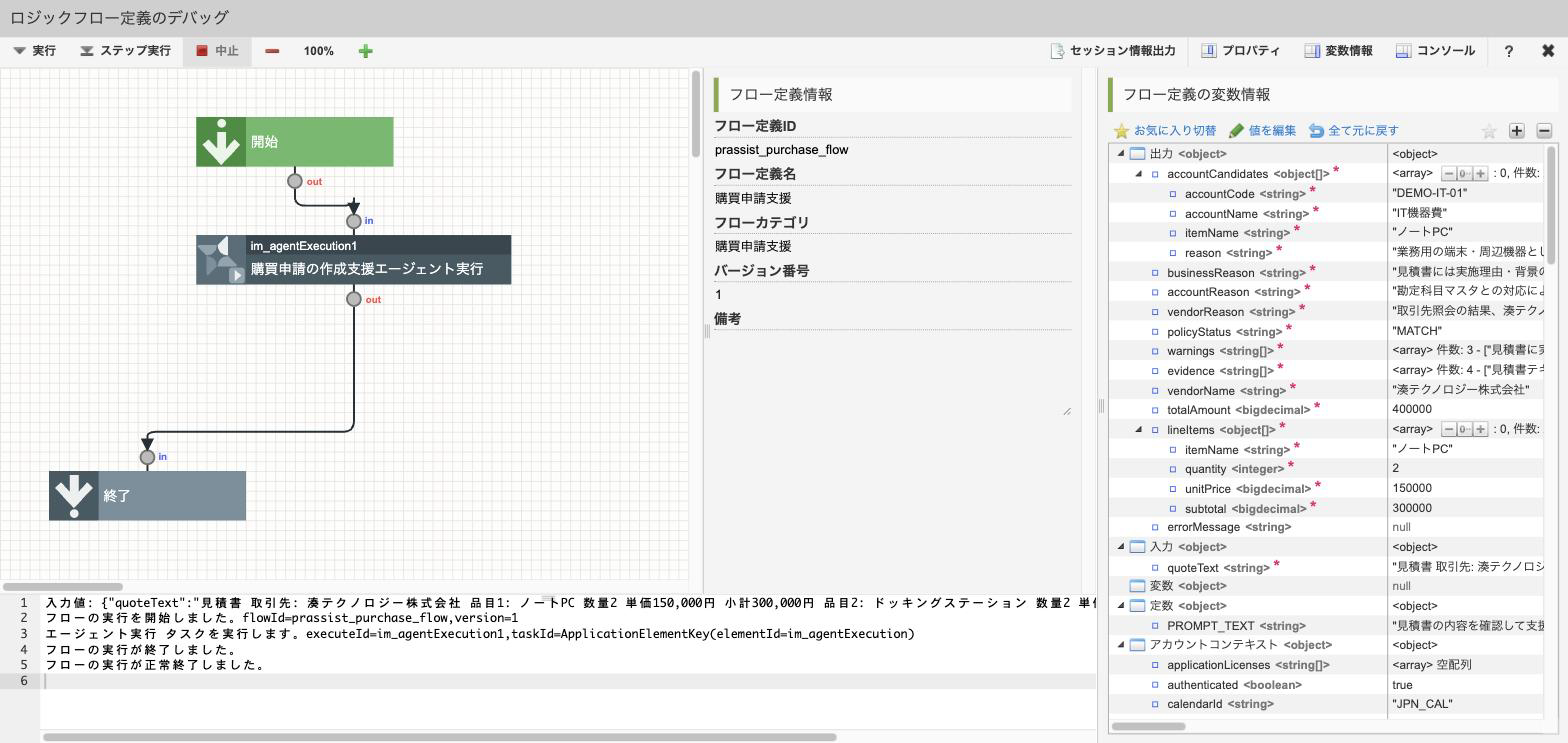Toggle the コンソール panel
The height and width of the screenshot is (743, 1568).
1435,51
